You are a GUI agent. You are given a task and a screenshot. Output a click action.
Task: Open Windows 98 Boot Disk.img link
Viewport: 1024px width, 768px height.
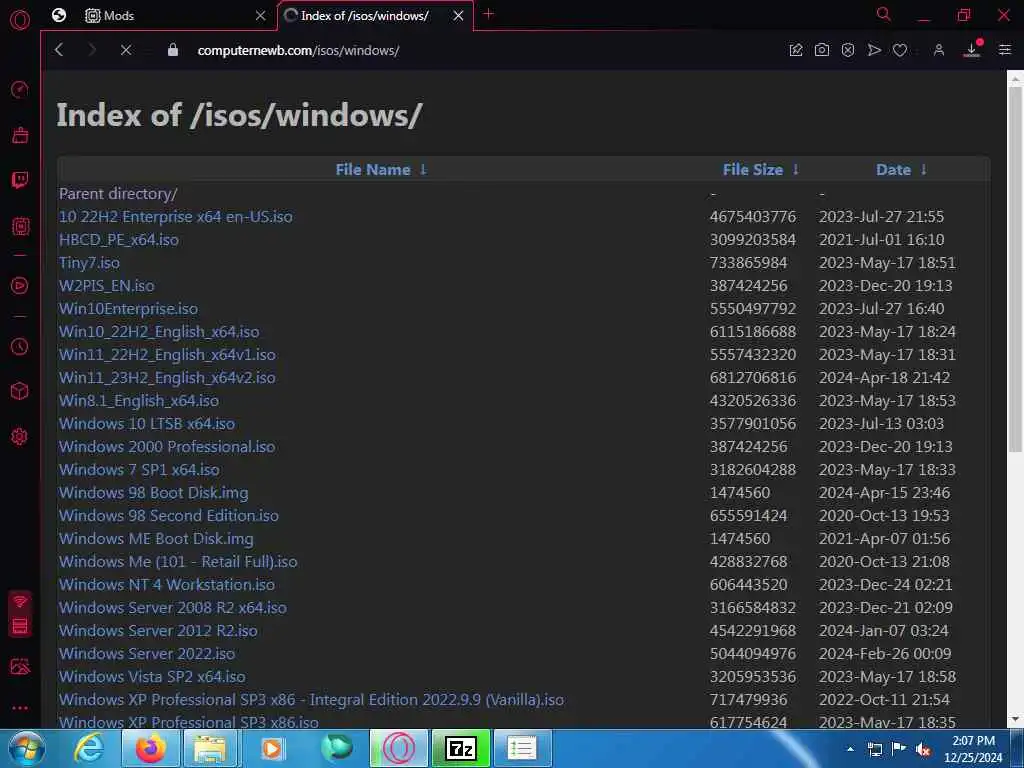pyautogui.click(x=153, y=492)
